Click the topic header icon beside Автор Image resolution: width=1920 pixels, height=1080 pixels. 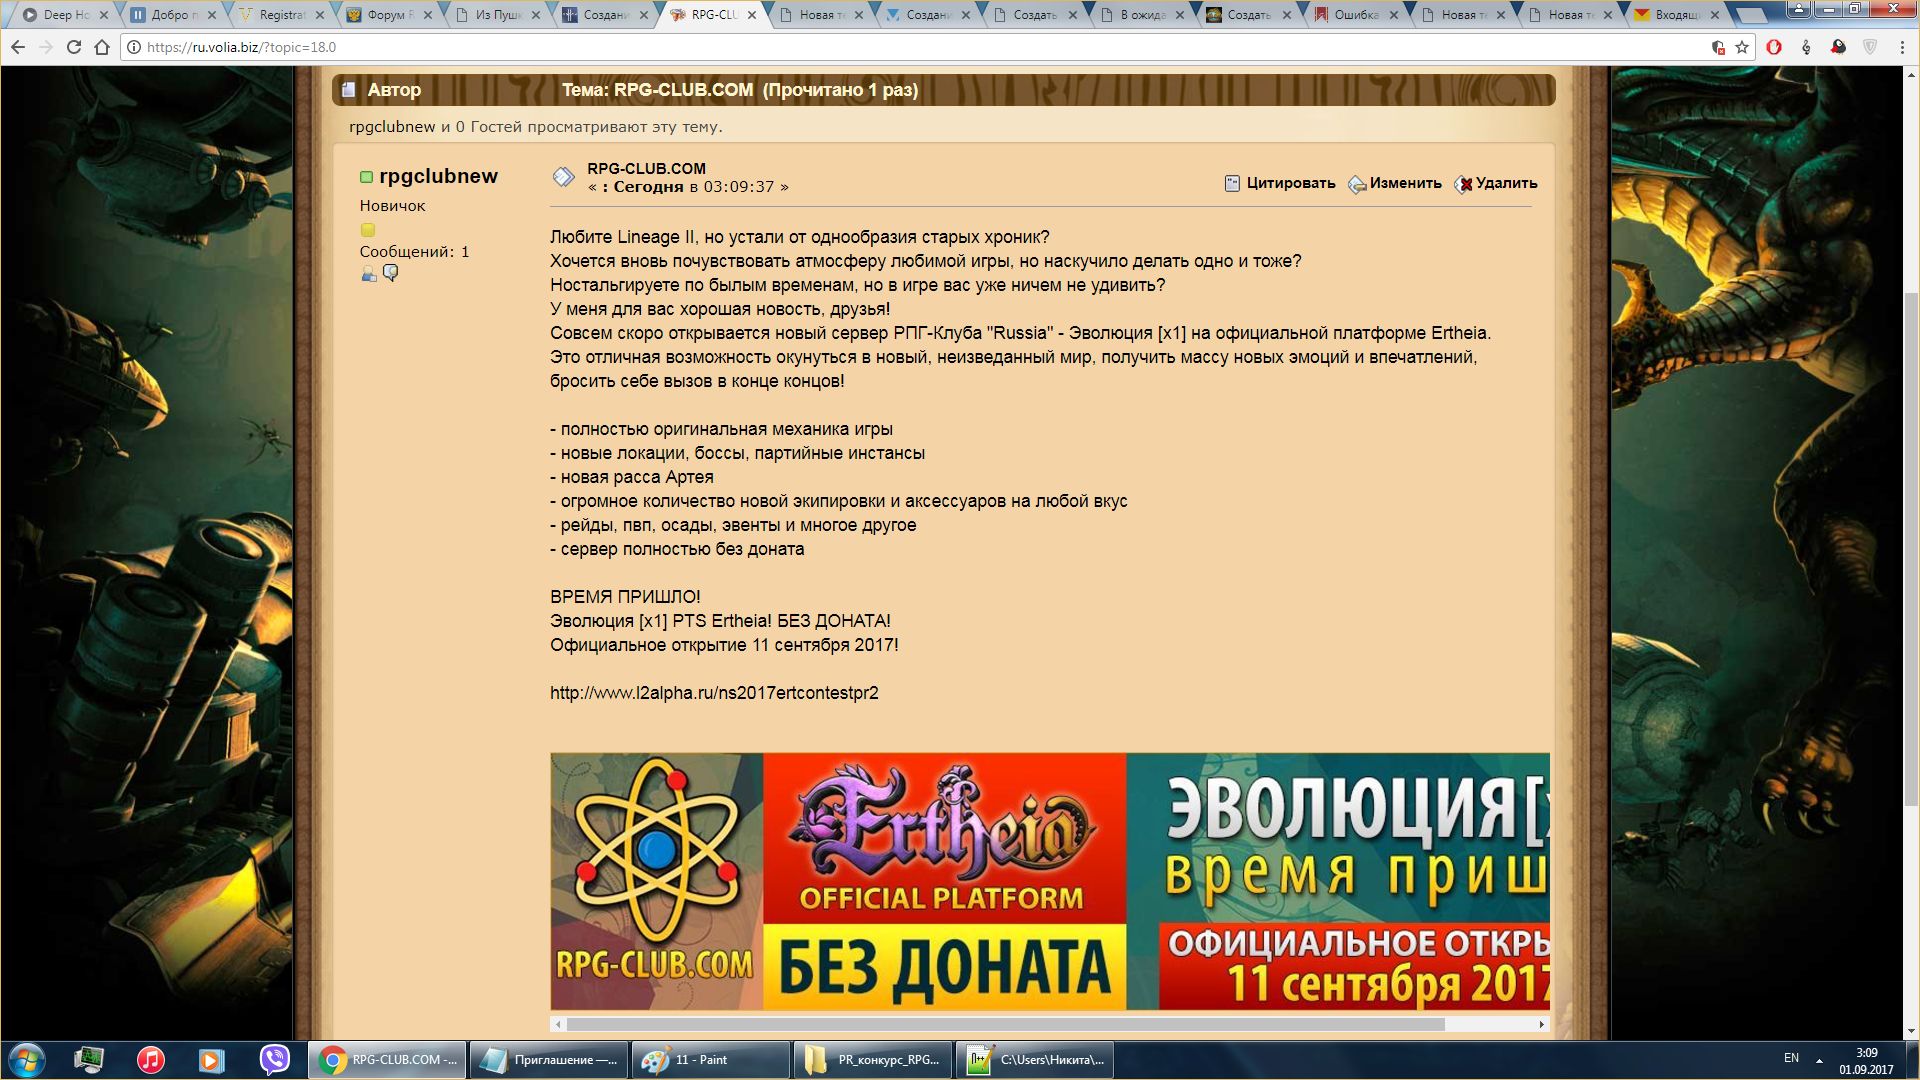(x=349, y=90)
